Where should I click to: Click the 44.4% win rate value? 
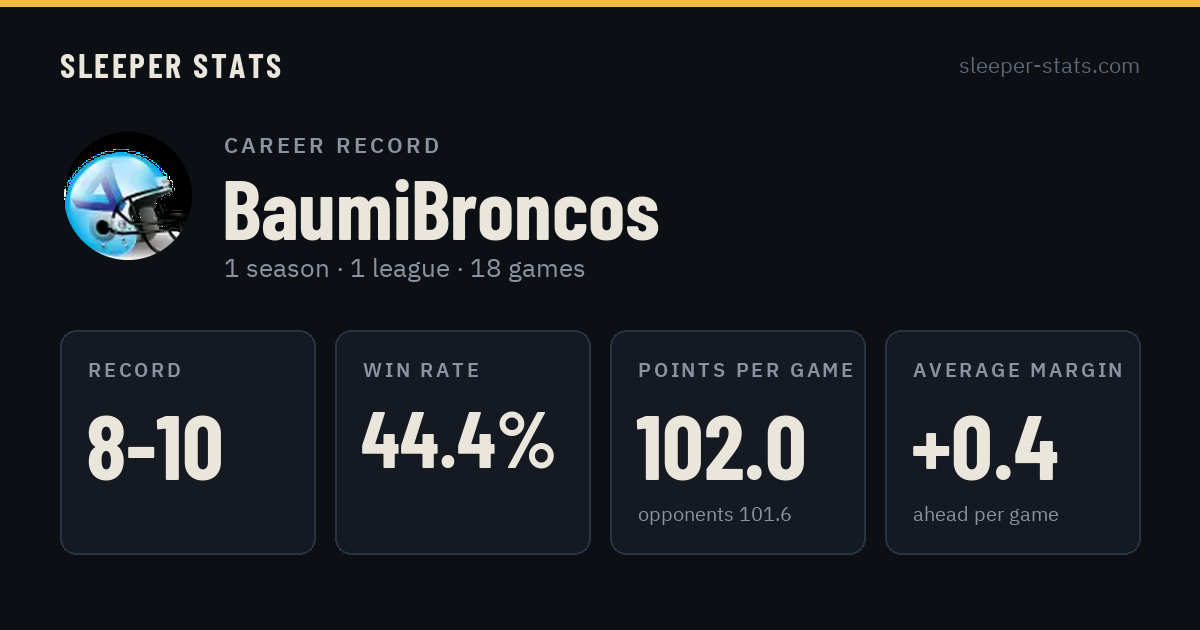tap(458, 440)
